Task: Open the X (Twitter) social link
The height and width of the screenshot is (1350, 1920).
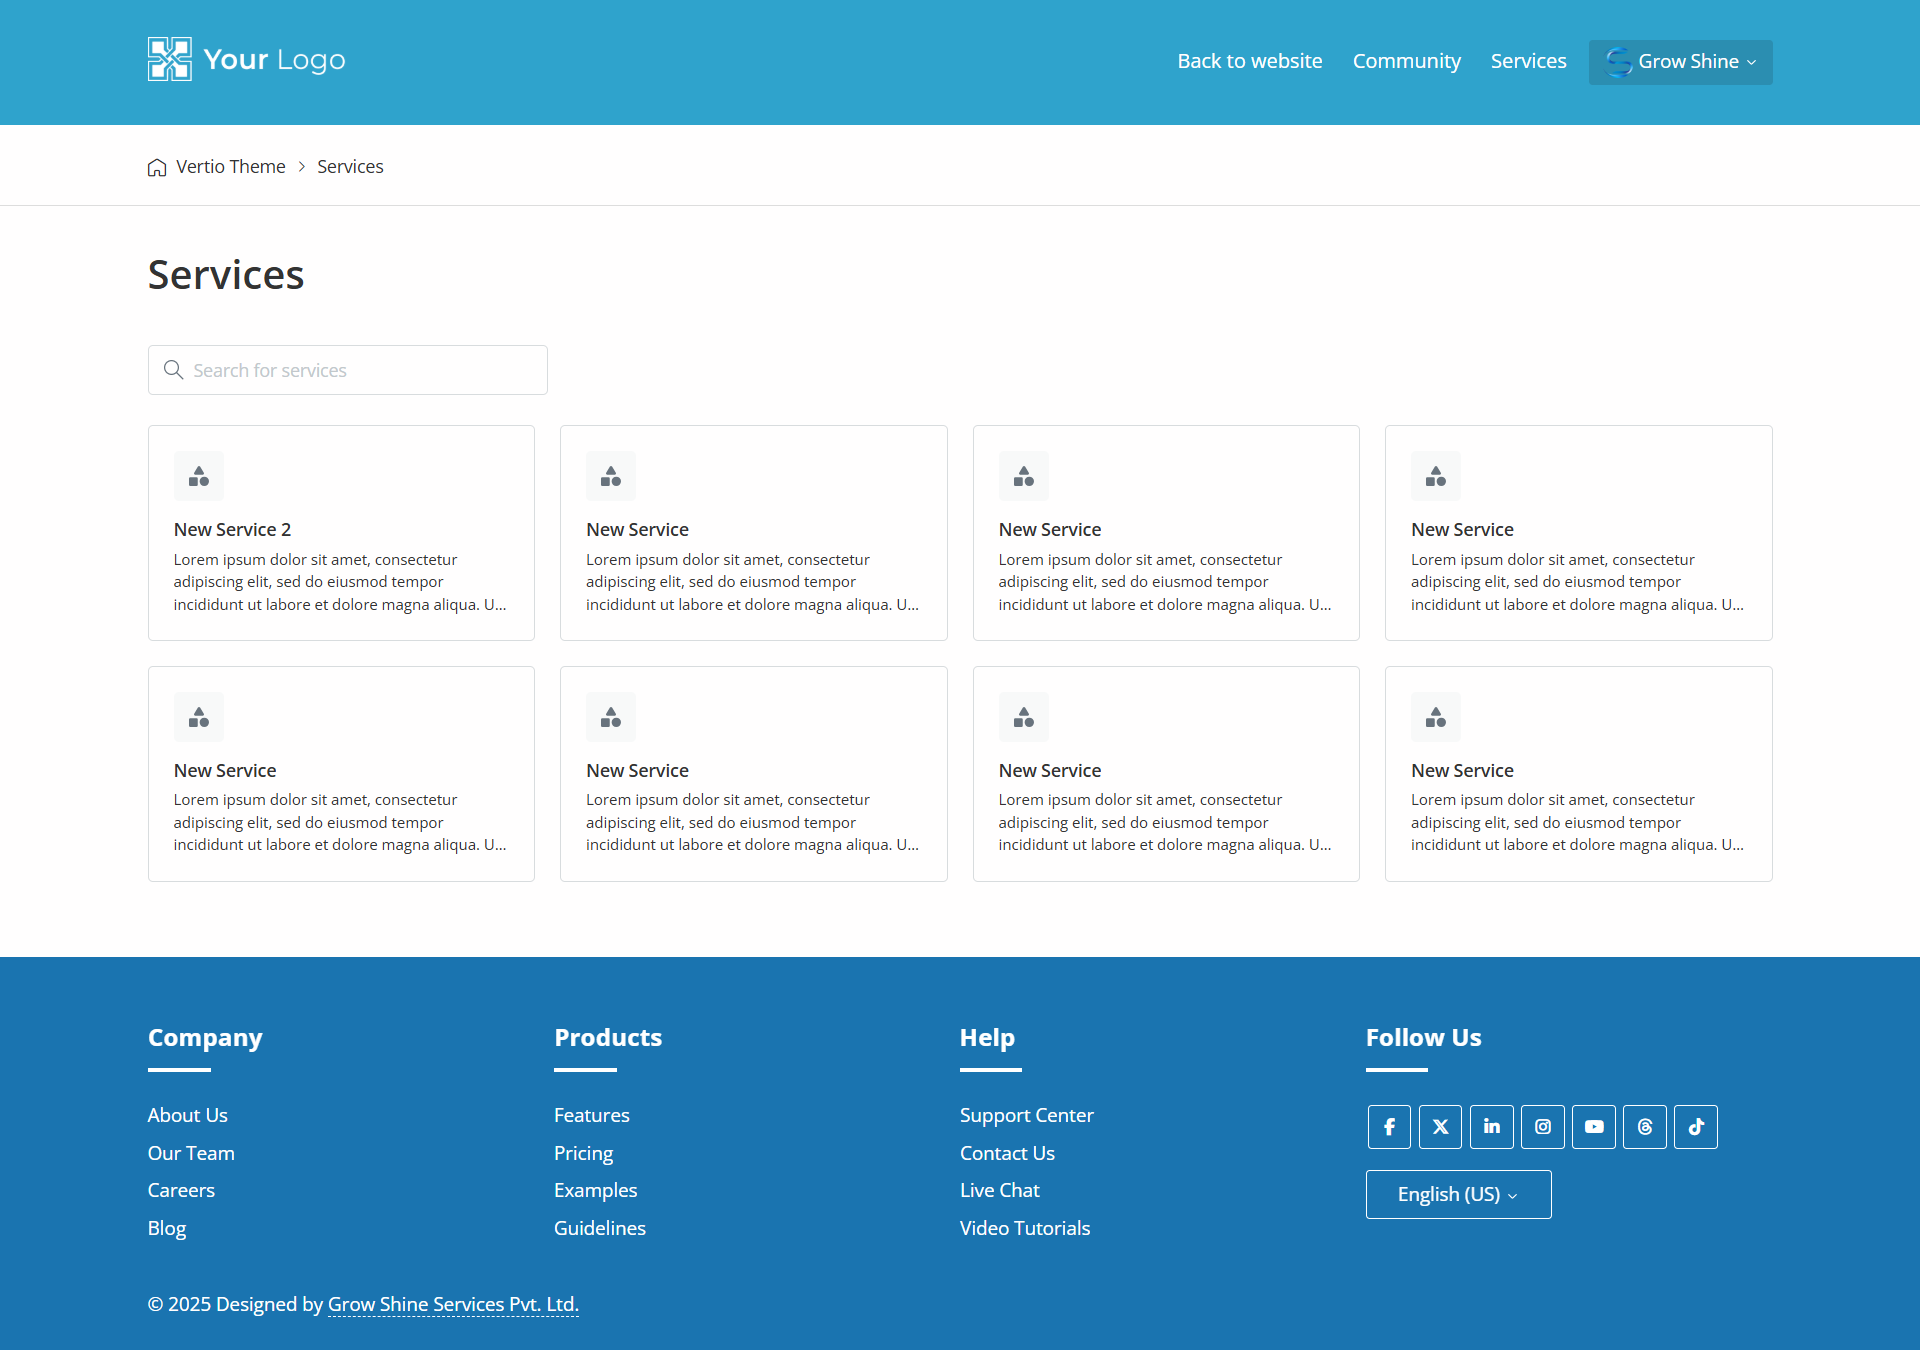Action: click(1440, 1127)
